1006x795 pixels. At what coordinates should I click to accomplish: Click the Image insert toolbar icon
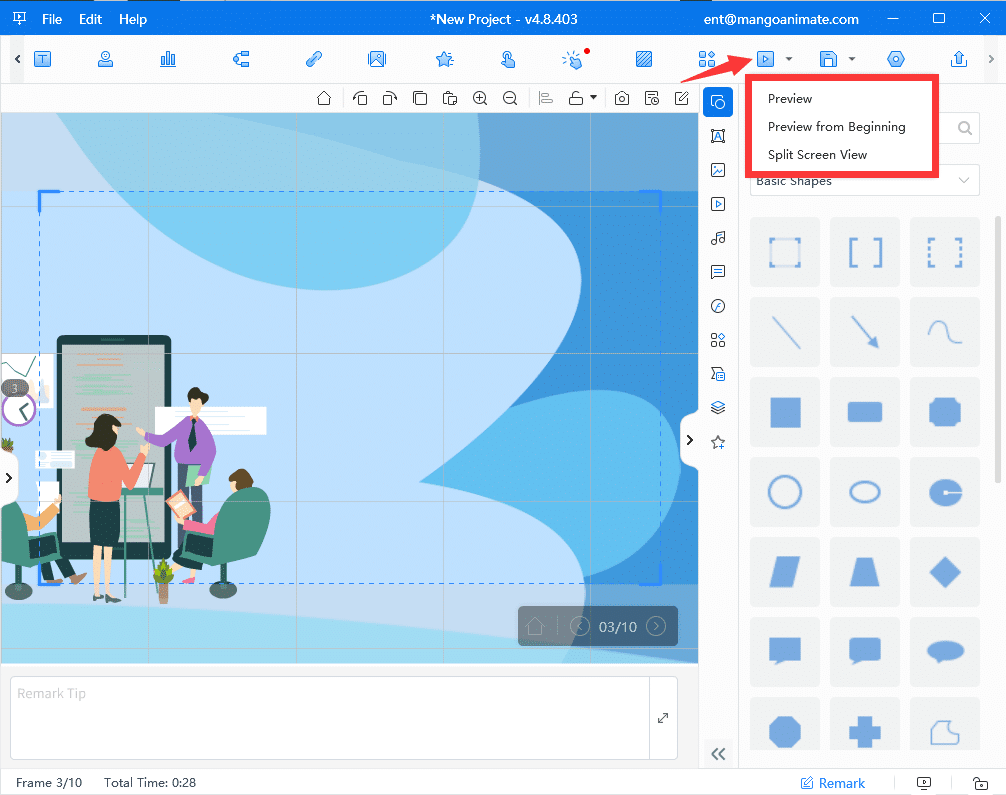[376, 59]
